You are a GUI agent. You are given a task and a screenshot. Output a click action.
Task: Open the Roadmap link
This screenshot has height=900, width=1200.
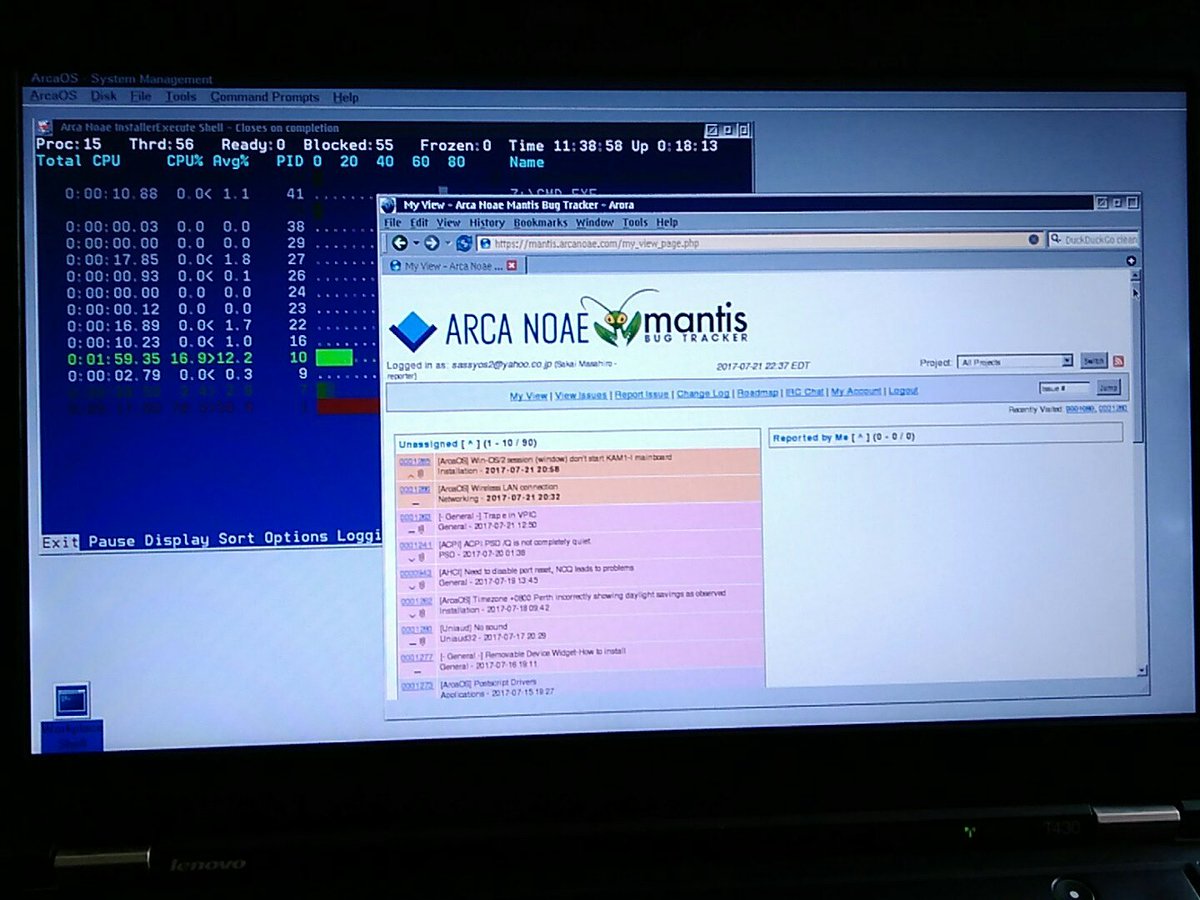click(x=757, y=393)
